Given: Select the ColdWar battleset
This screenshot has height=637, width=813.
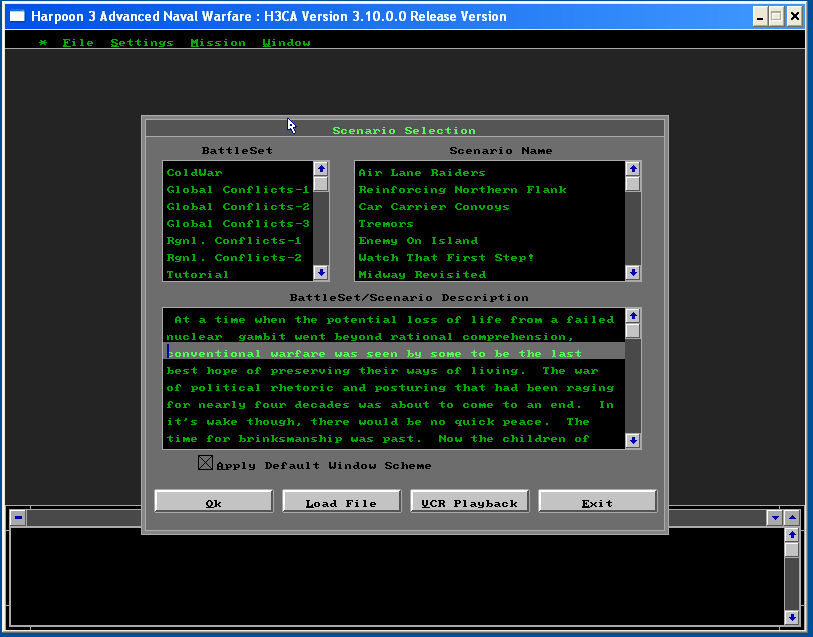Looking at the screenshot, I should 238,173.
